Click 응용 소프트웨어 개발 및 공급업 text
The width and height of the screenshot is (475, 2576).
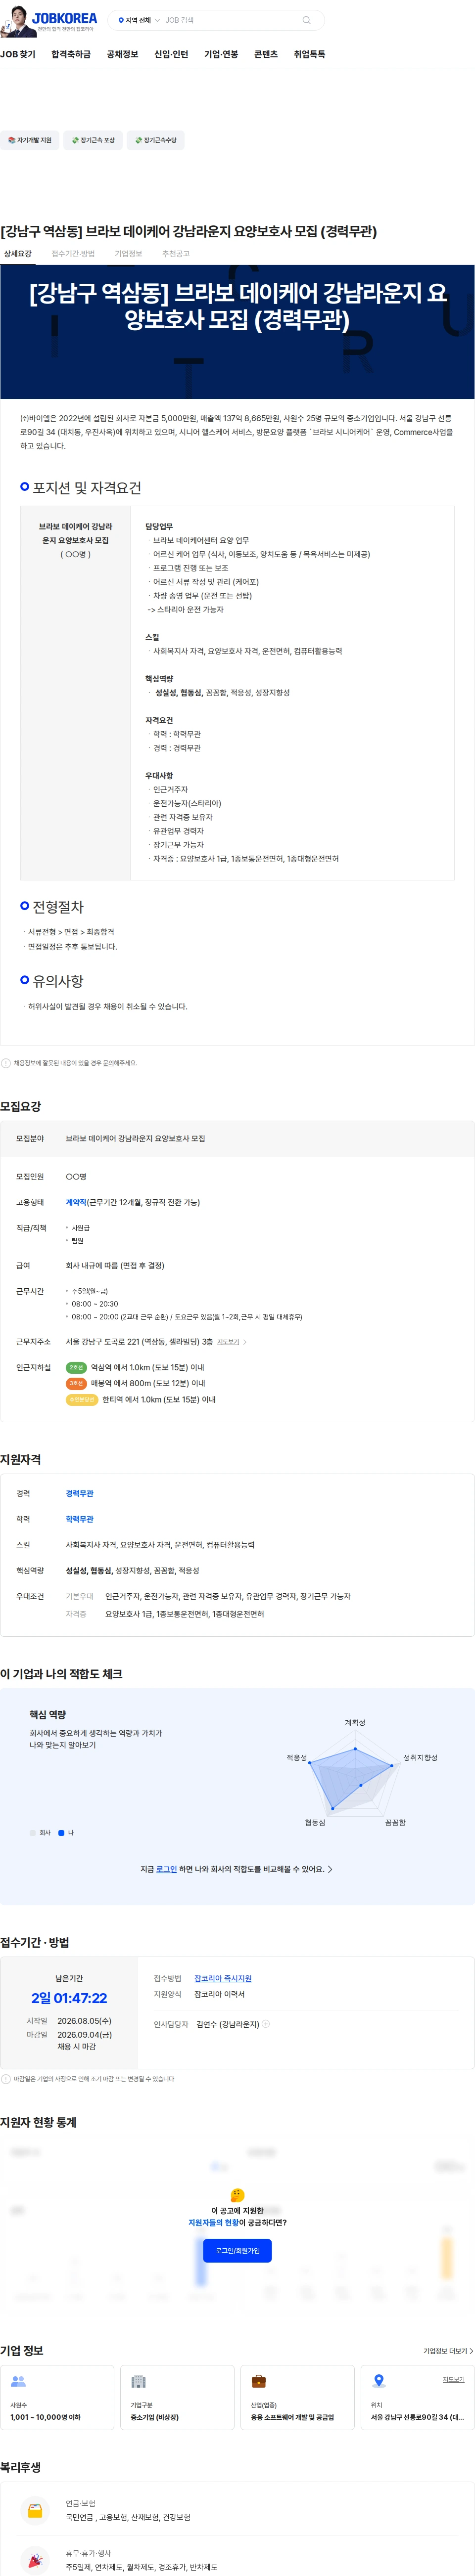tap(292, 2417)
